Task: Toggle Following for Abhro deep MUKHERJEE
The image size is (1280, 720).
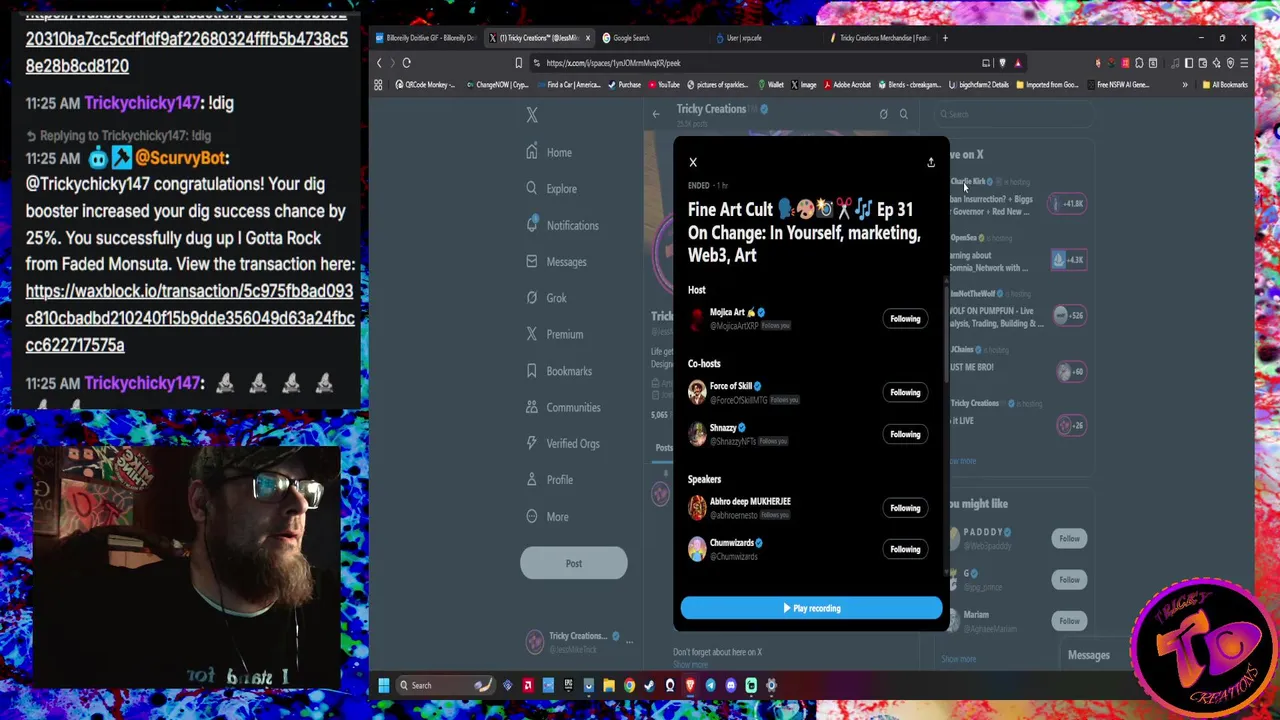Action: [905, 508]
